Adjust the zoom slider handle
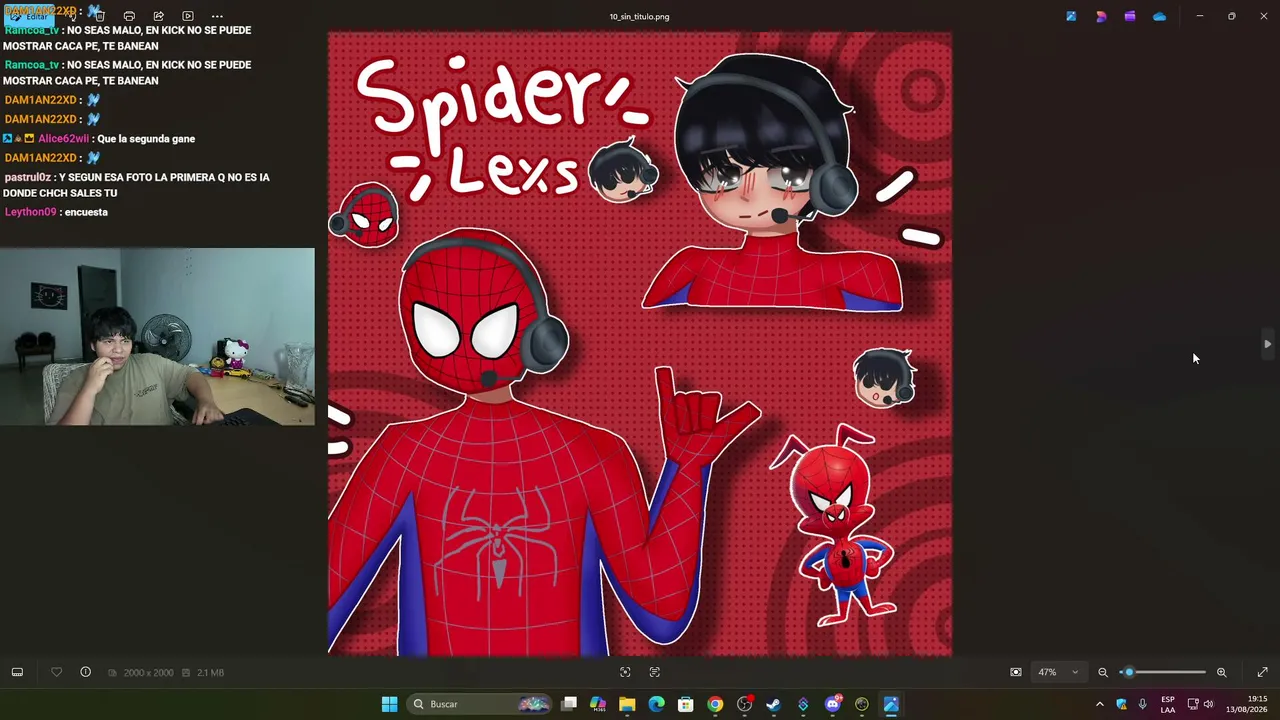Viewport: 1280px width, 720px height. (x=1129, y=672)
